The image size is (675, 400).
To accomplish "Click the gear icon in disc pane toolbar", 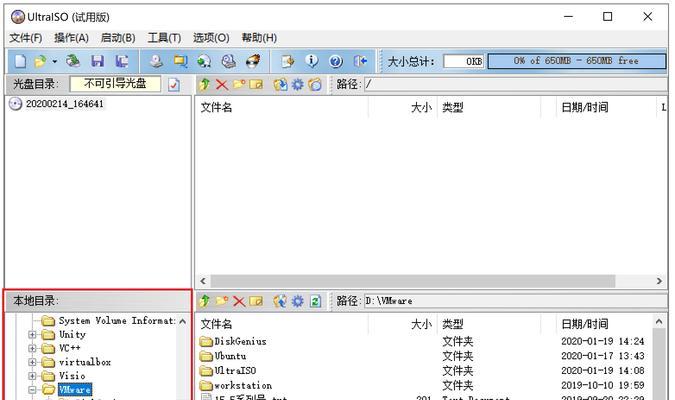I will pos(297,84).
